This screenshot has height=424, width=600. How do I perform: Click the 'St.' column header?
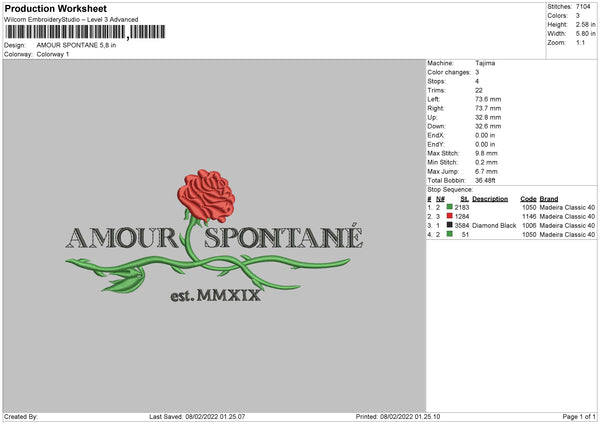click(465, 199)
